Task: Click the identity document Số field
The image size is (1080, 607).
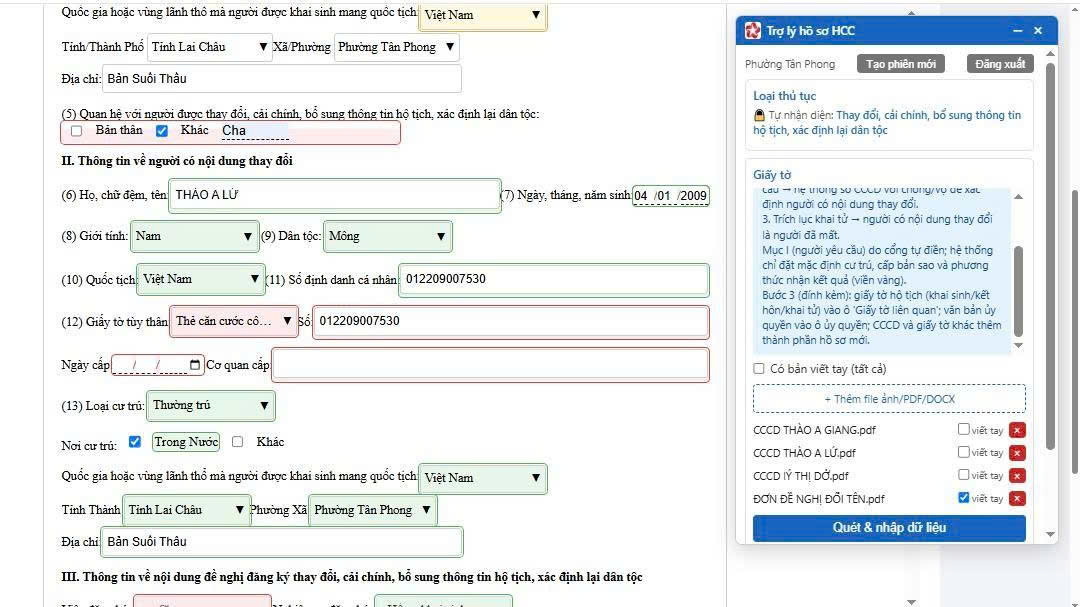Action: pos(511,322)
